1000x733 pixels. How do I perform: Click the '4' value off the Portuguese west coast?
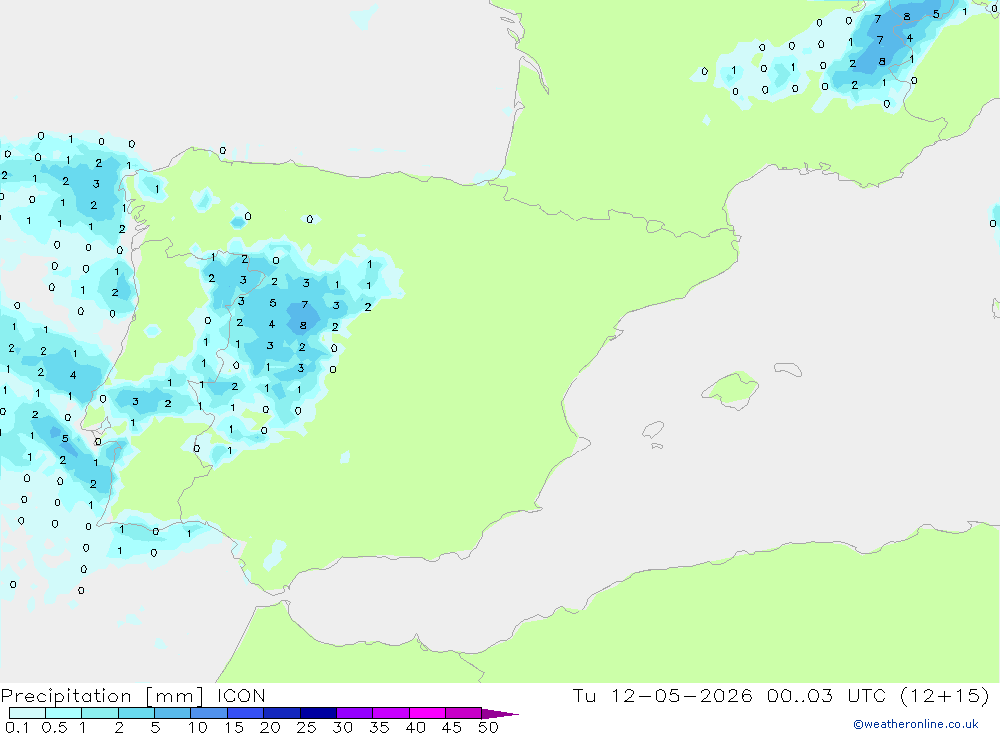tap(73, 375)
